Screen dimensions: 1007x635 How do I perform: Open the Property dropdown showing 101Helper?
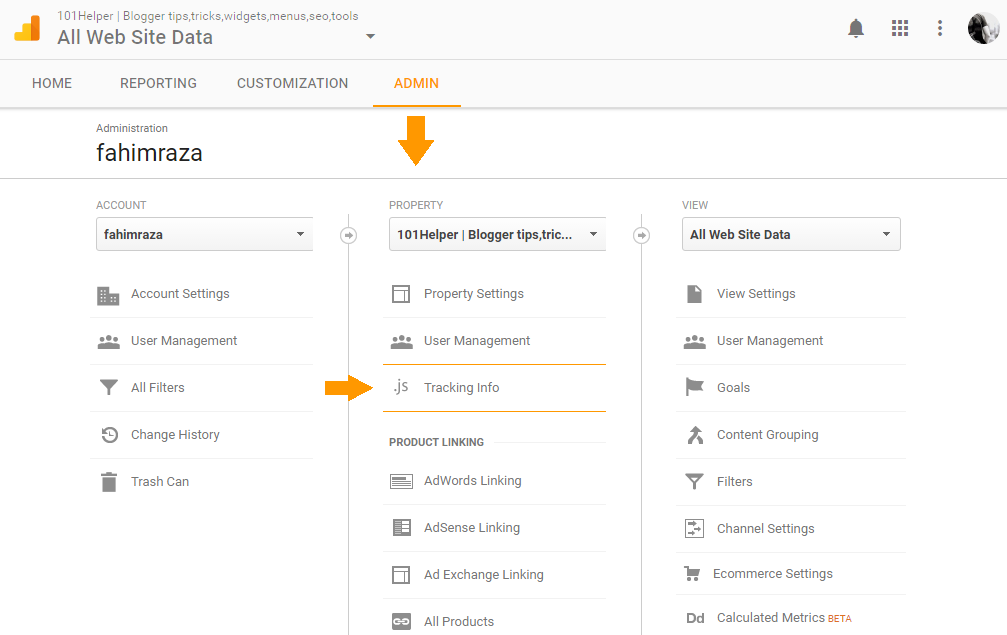497,234
